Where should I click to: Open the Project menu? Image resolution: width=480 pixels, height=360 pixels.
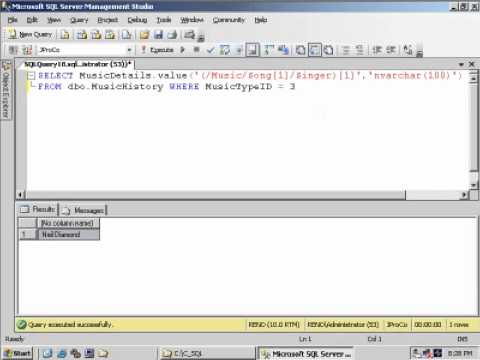(107, 20)
